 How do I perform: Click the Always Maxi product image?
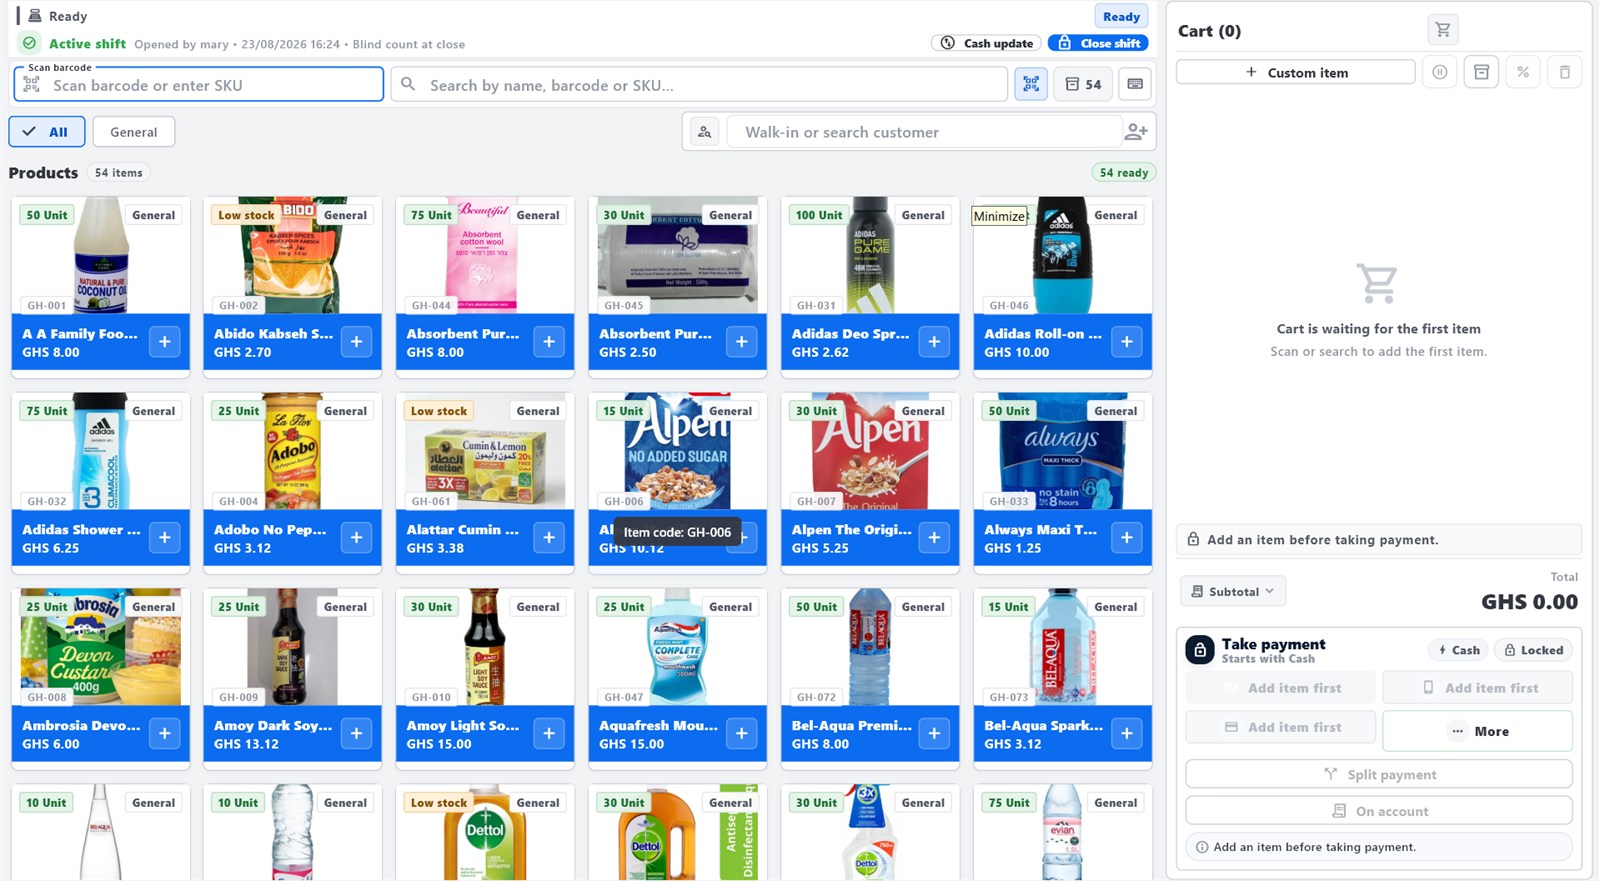point(1063,451)
